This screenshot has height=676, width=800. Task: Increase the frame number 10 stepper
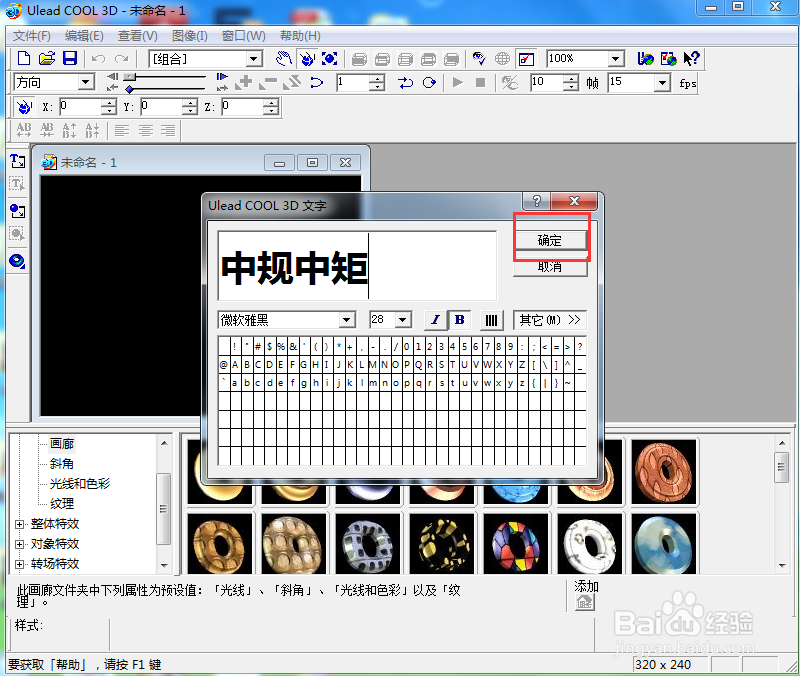point(573,78)
